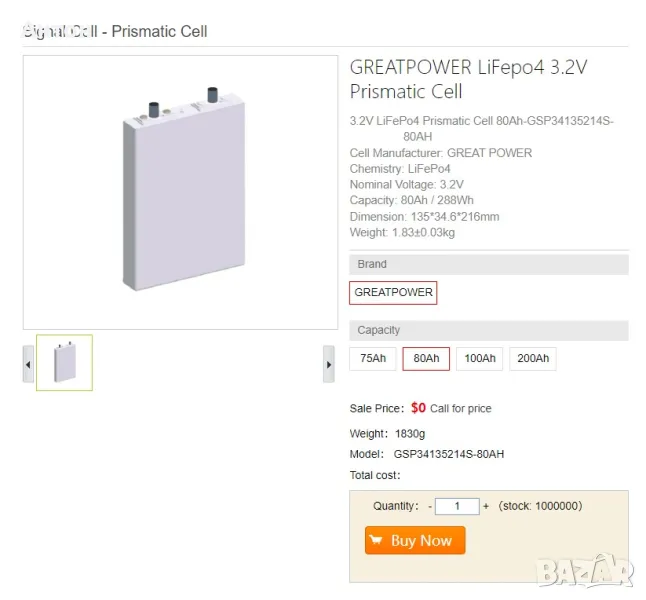Pick the 100Ah capacity option
646x600 pixels.
479,359
